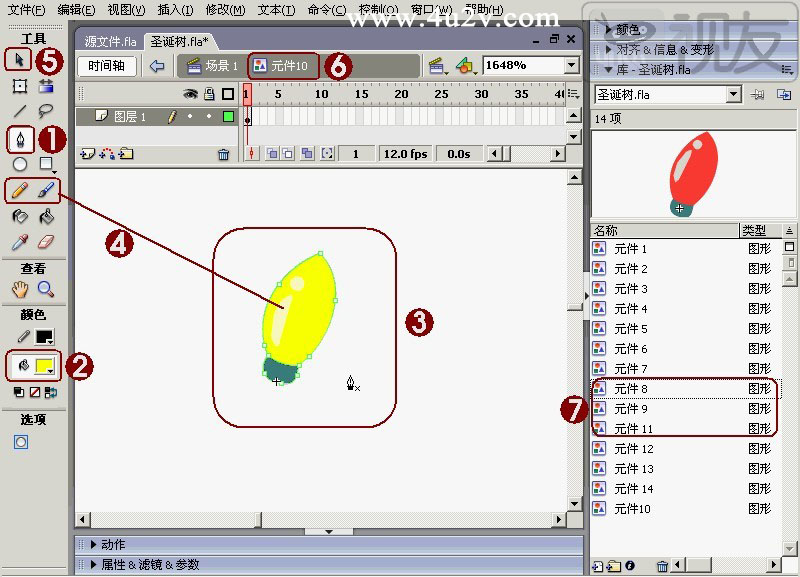Open the library file 圣诞树.fla dropdown

click(x=733, y=94)
